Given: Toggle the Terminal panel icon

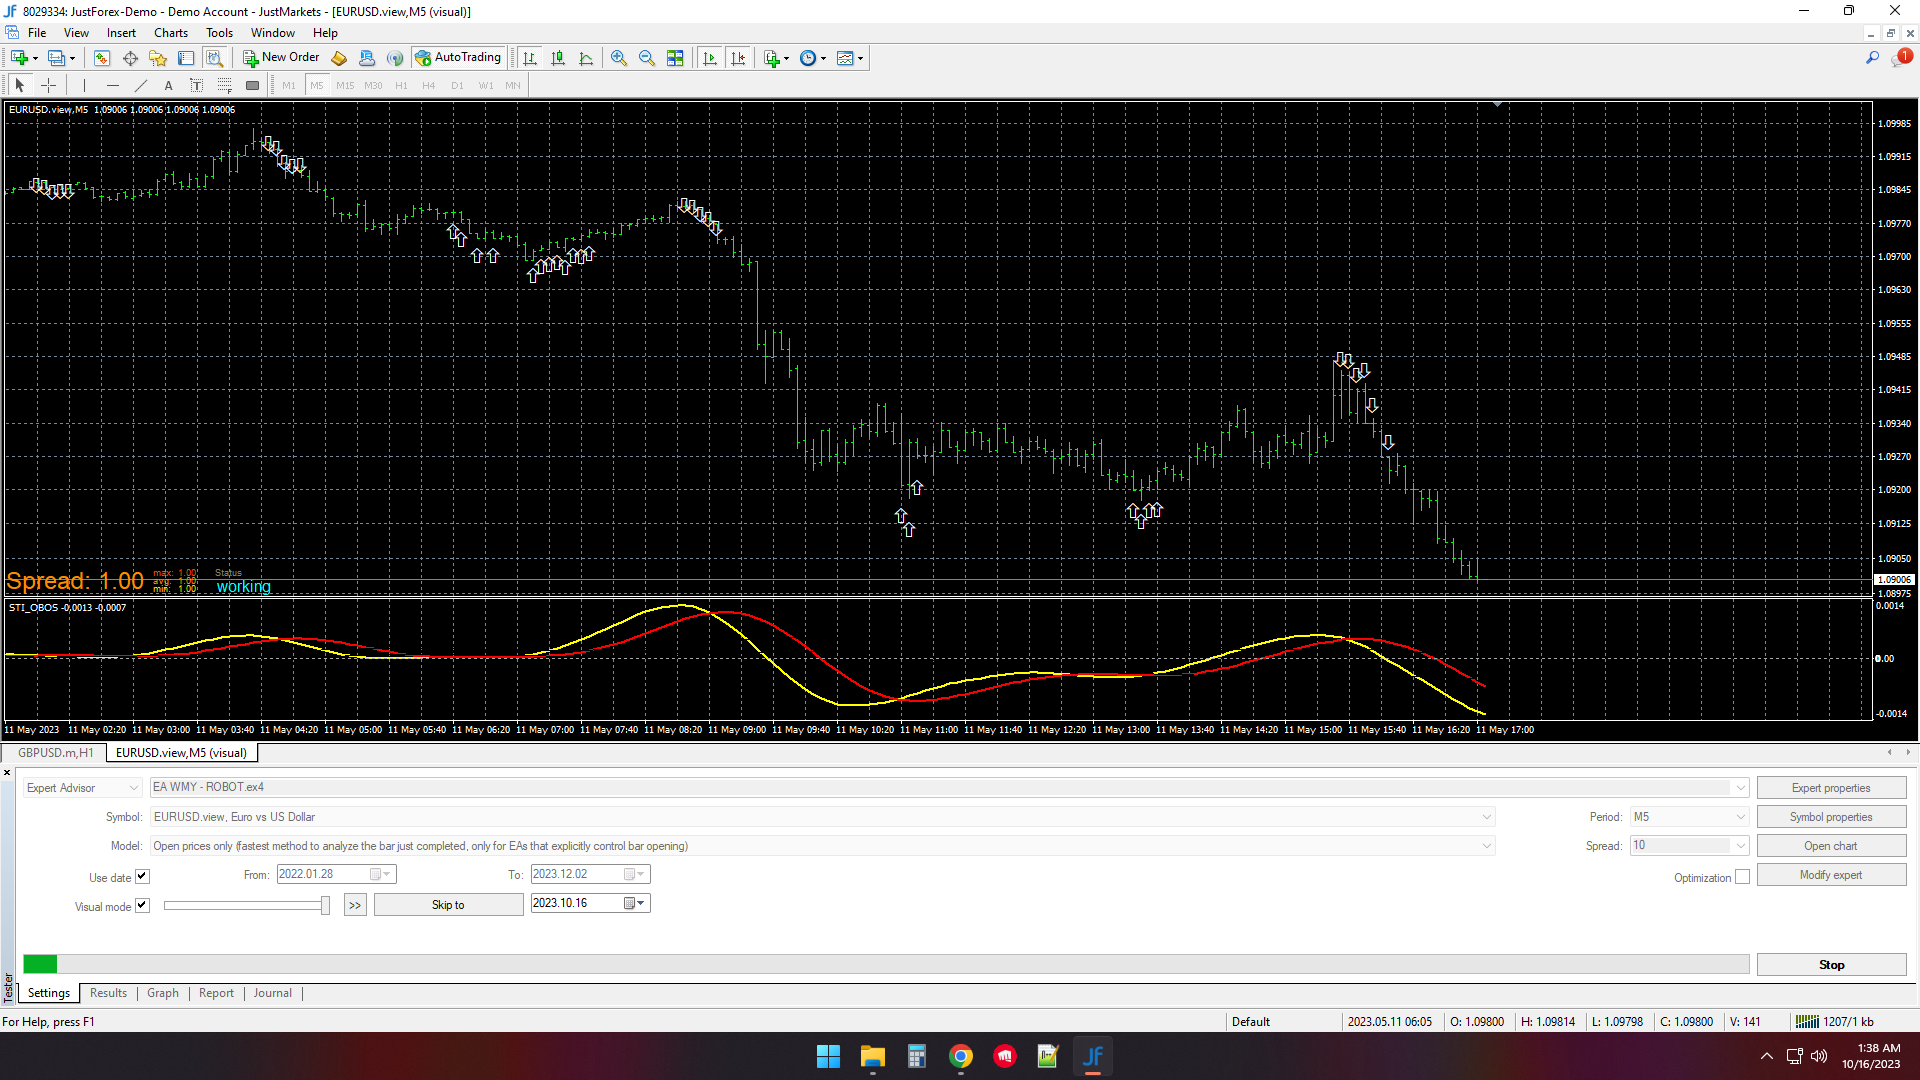Looking at the screenshot, I should 186,58.
